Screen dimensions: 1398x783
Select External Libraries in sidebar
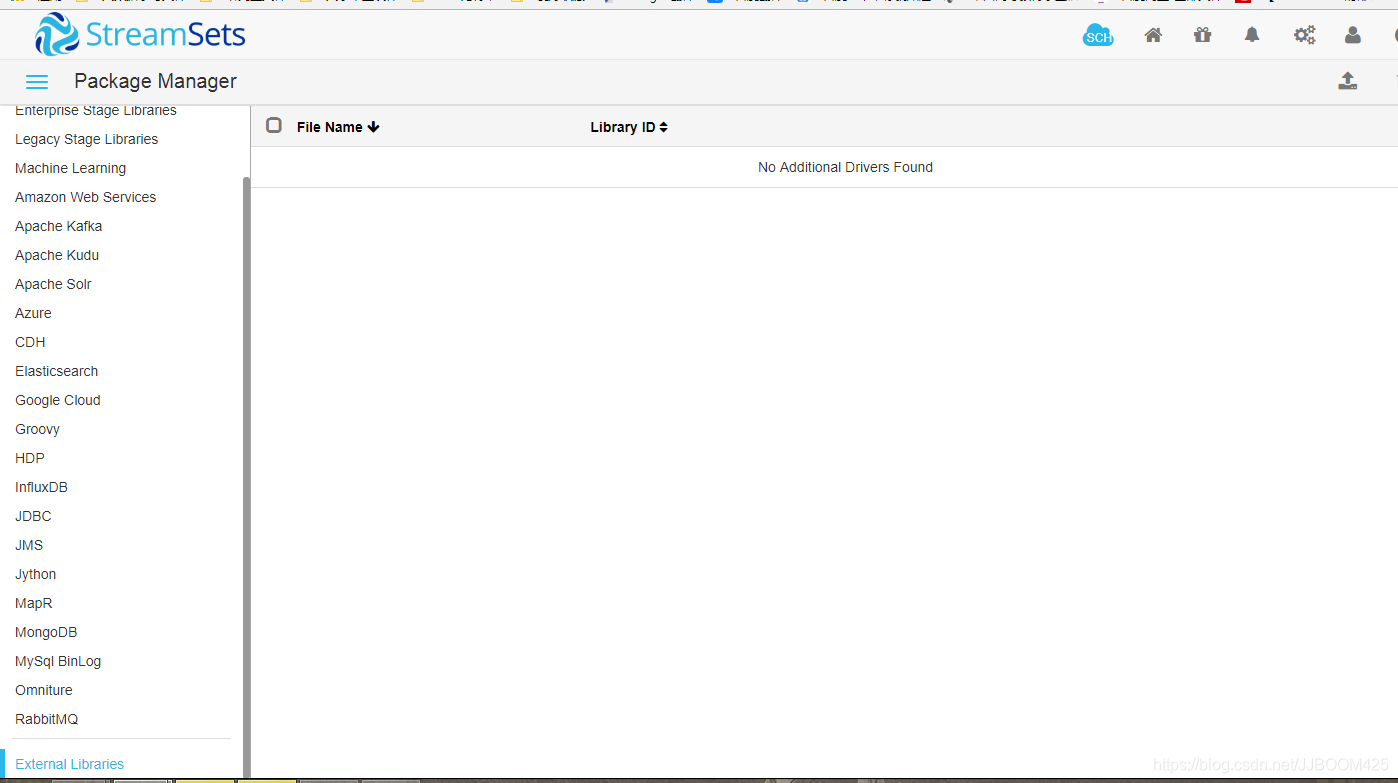(70, 764)
